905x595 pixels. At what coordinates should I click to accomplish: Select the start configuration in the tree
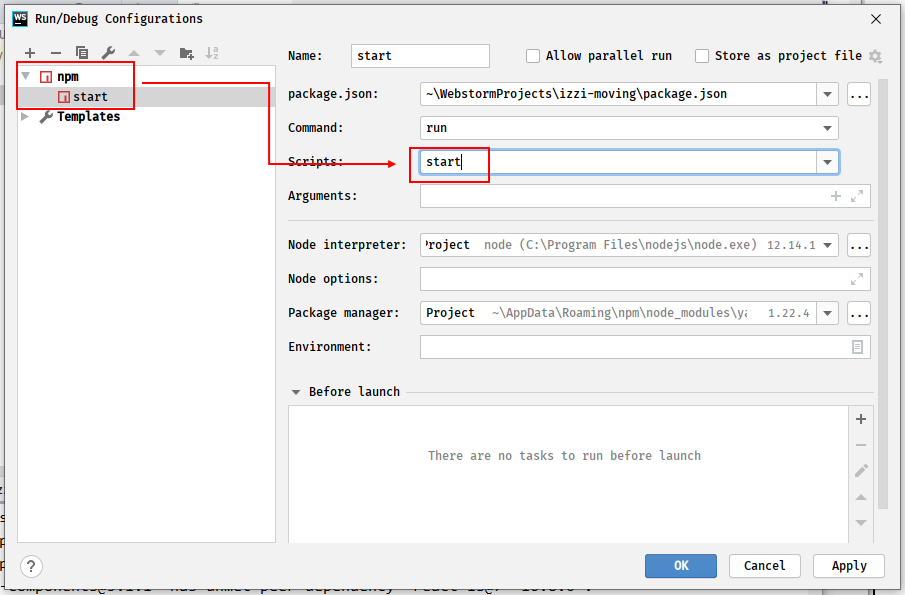click(x=146, y=97)
